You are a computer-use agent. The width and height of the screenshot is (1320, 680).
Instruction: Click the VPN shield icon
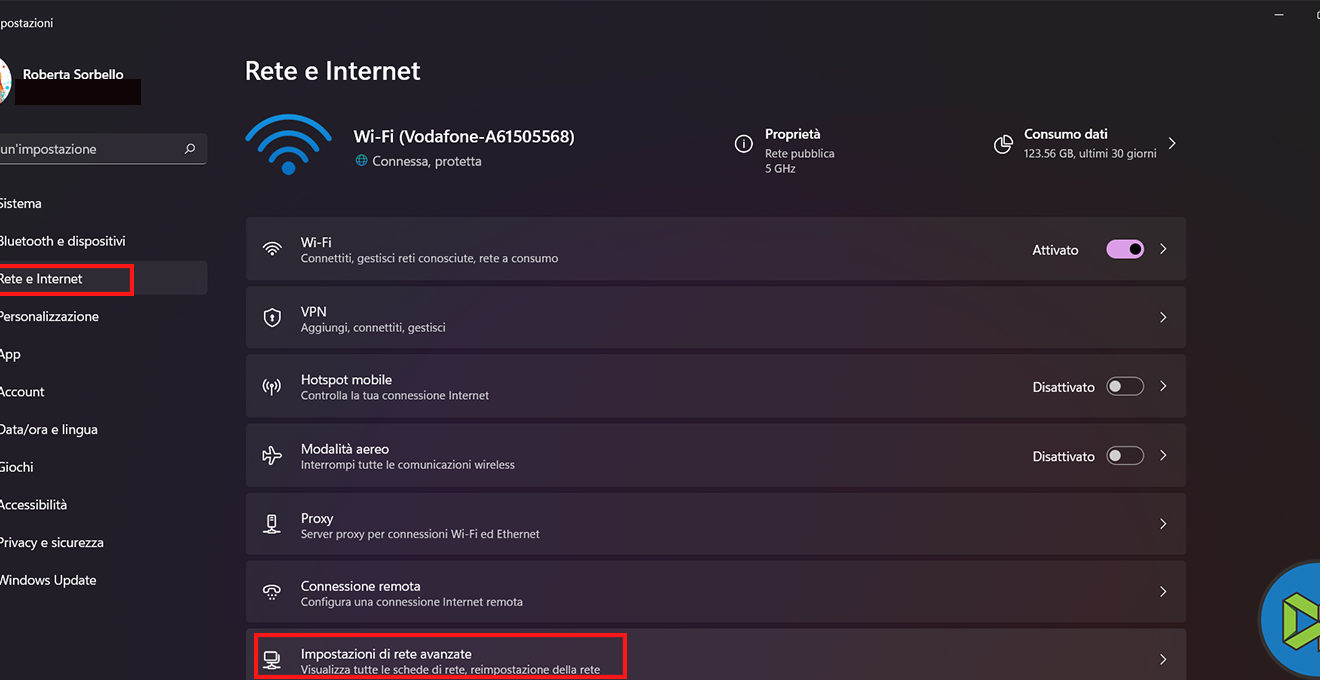coord(272,318)
